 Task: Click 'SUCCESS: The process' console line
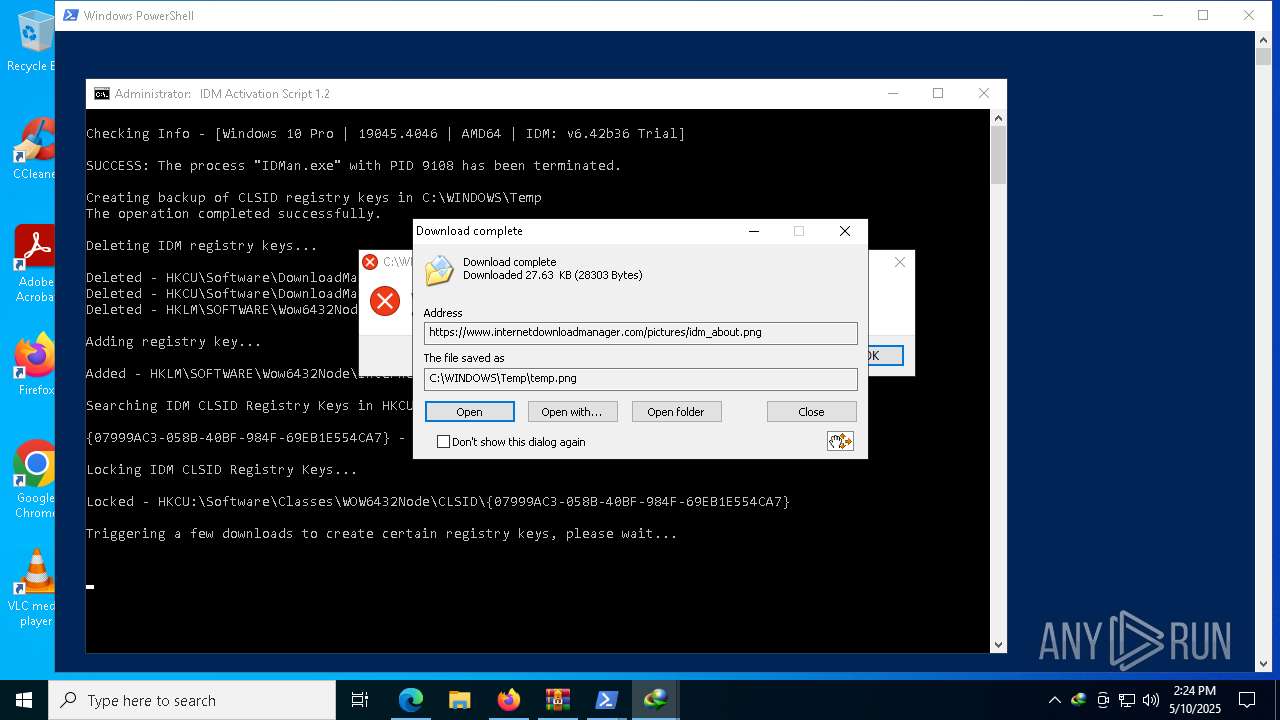[x=354, y=166]
